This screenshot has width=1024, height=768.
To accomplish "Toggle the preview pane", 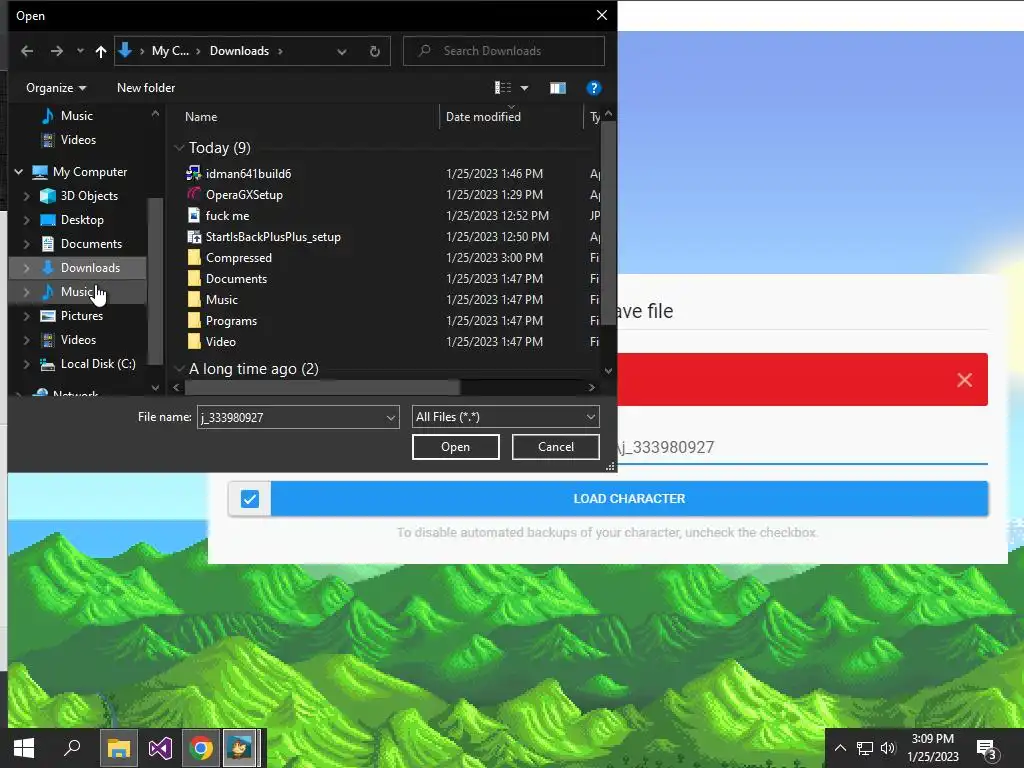I will 558,88.
